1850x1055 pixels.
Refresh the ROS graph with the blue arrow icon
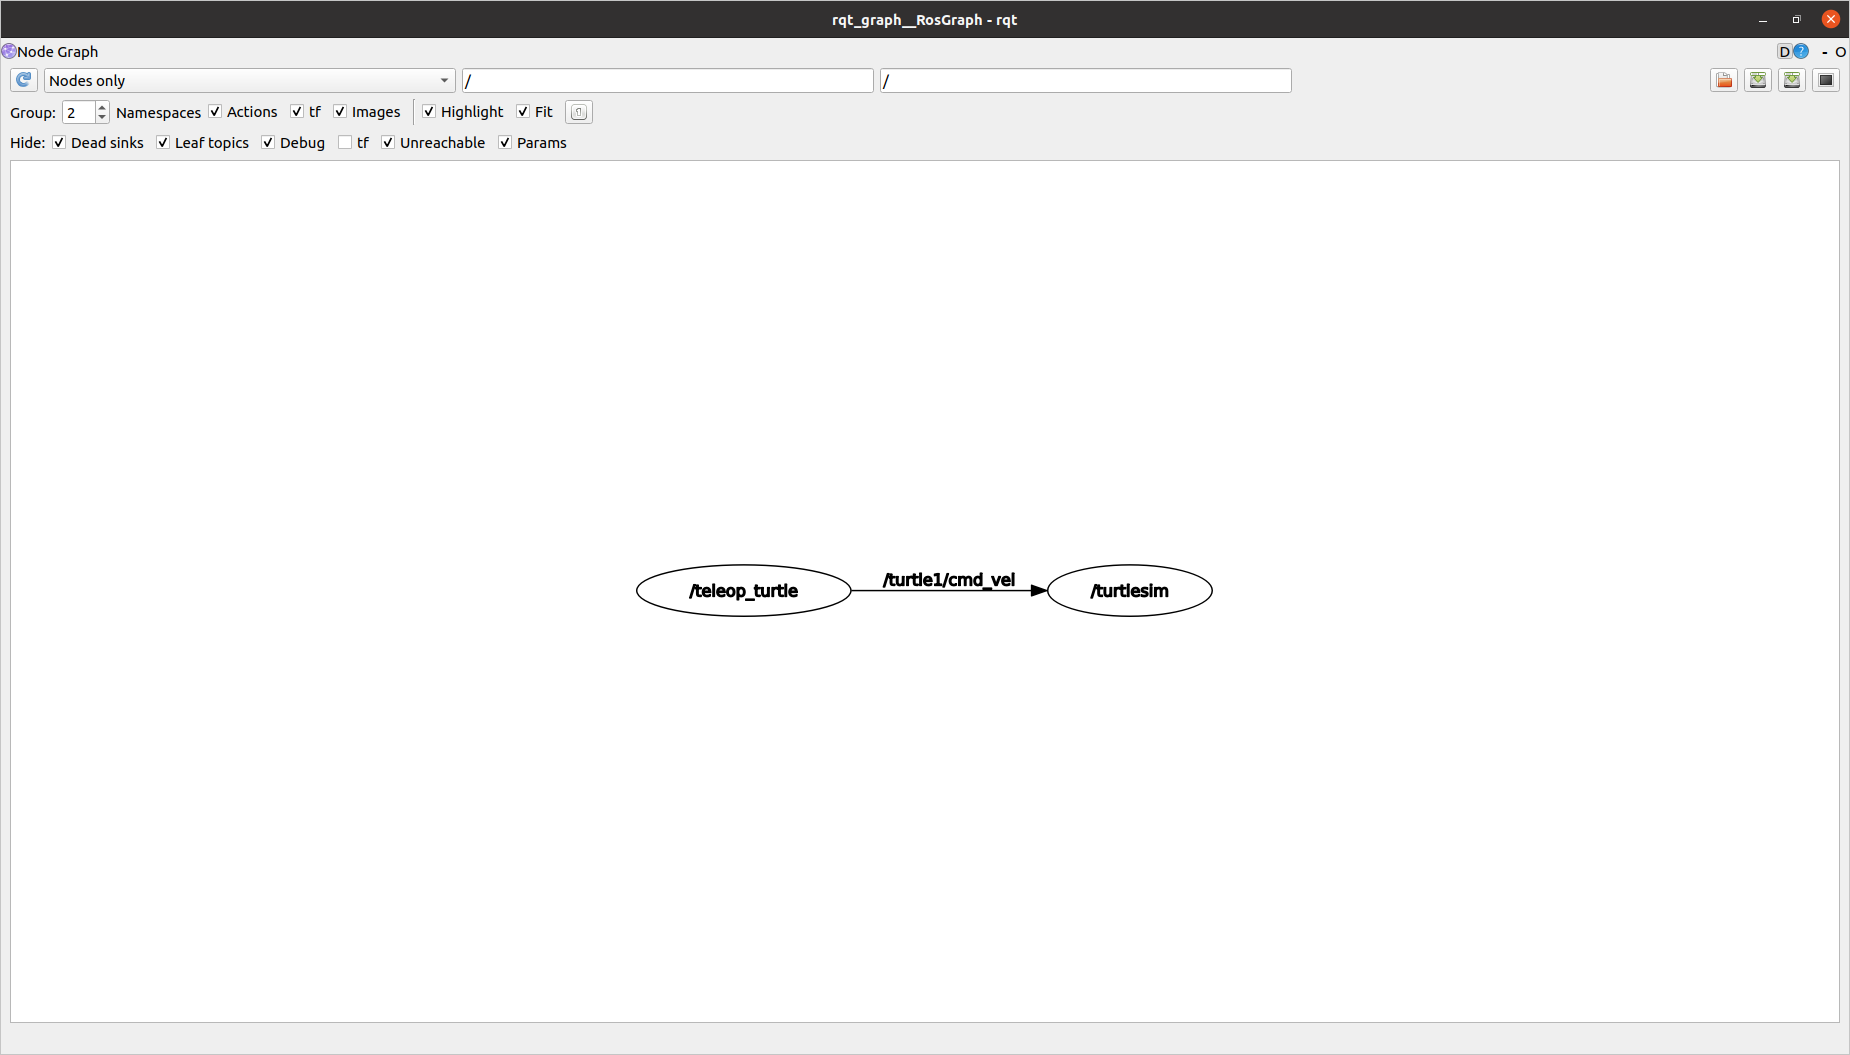24,80
